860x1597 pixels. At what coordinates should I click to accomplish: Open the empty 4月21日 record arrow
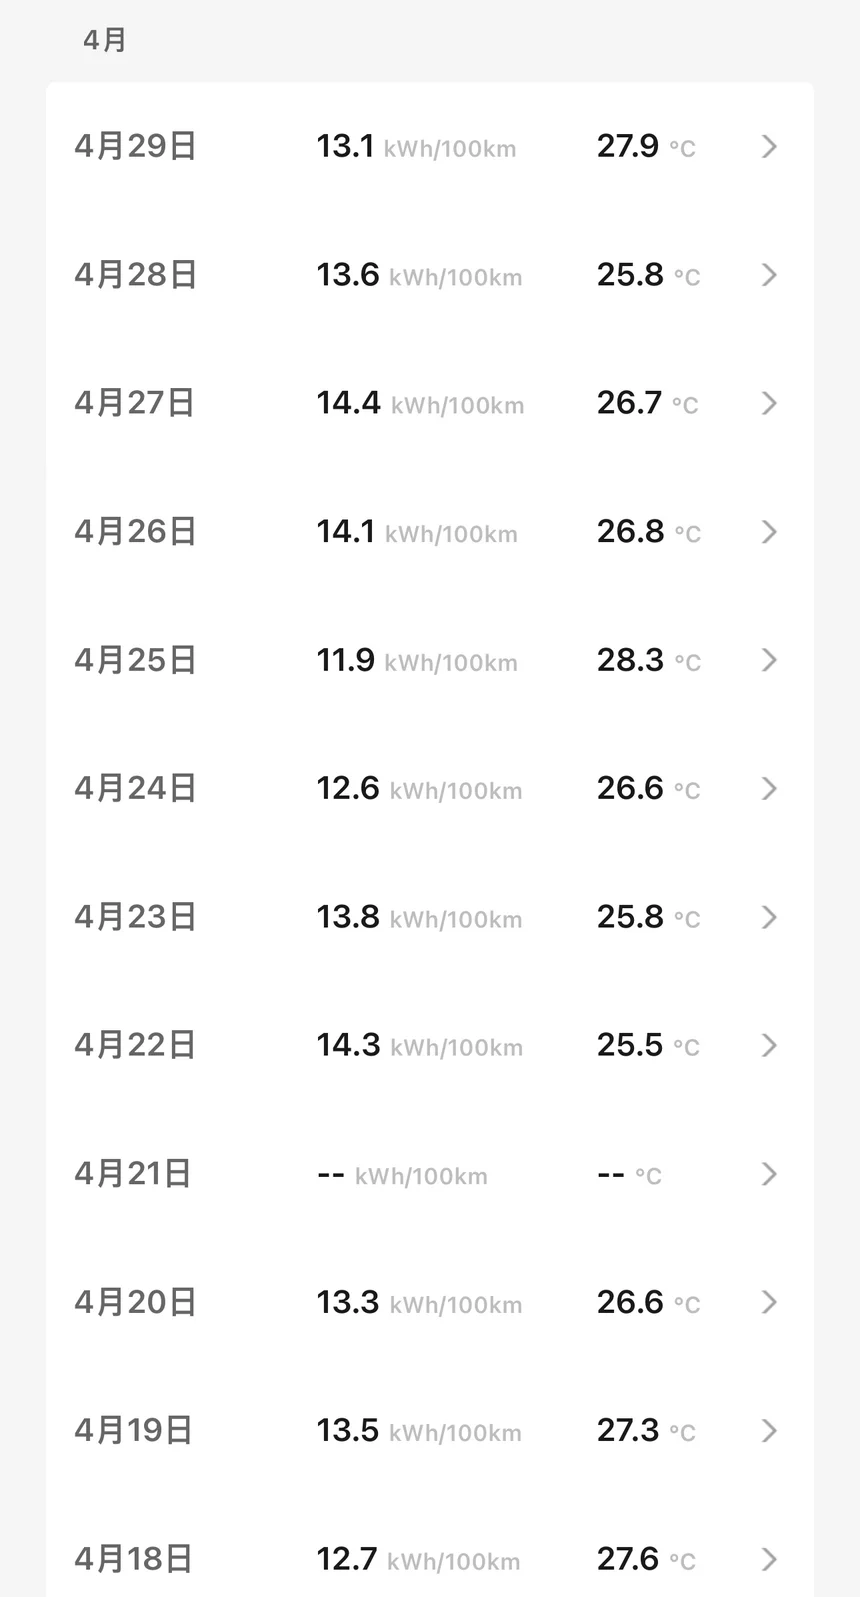tap(769, 1174)
